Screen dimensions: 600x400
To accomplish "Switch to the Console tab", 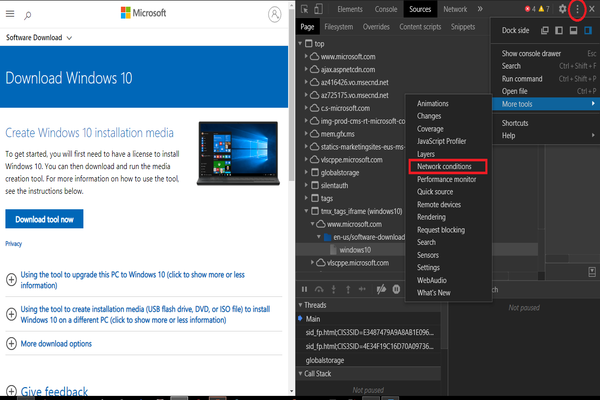I will pyautogui.click(x=386, y=9).
